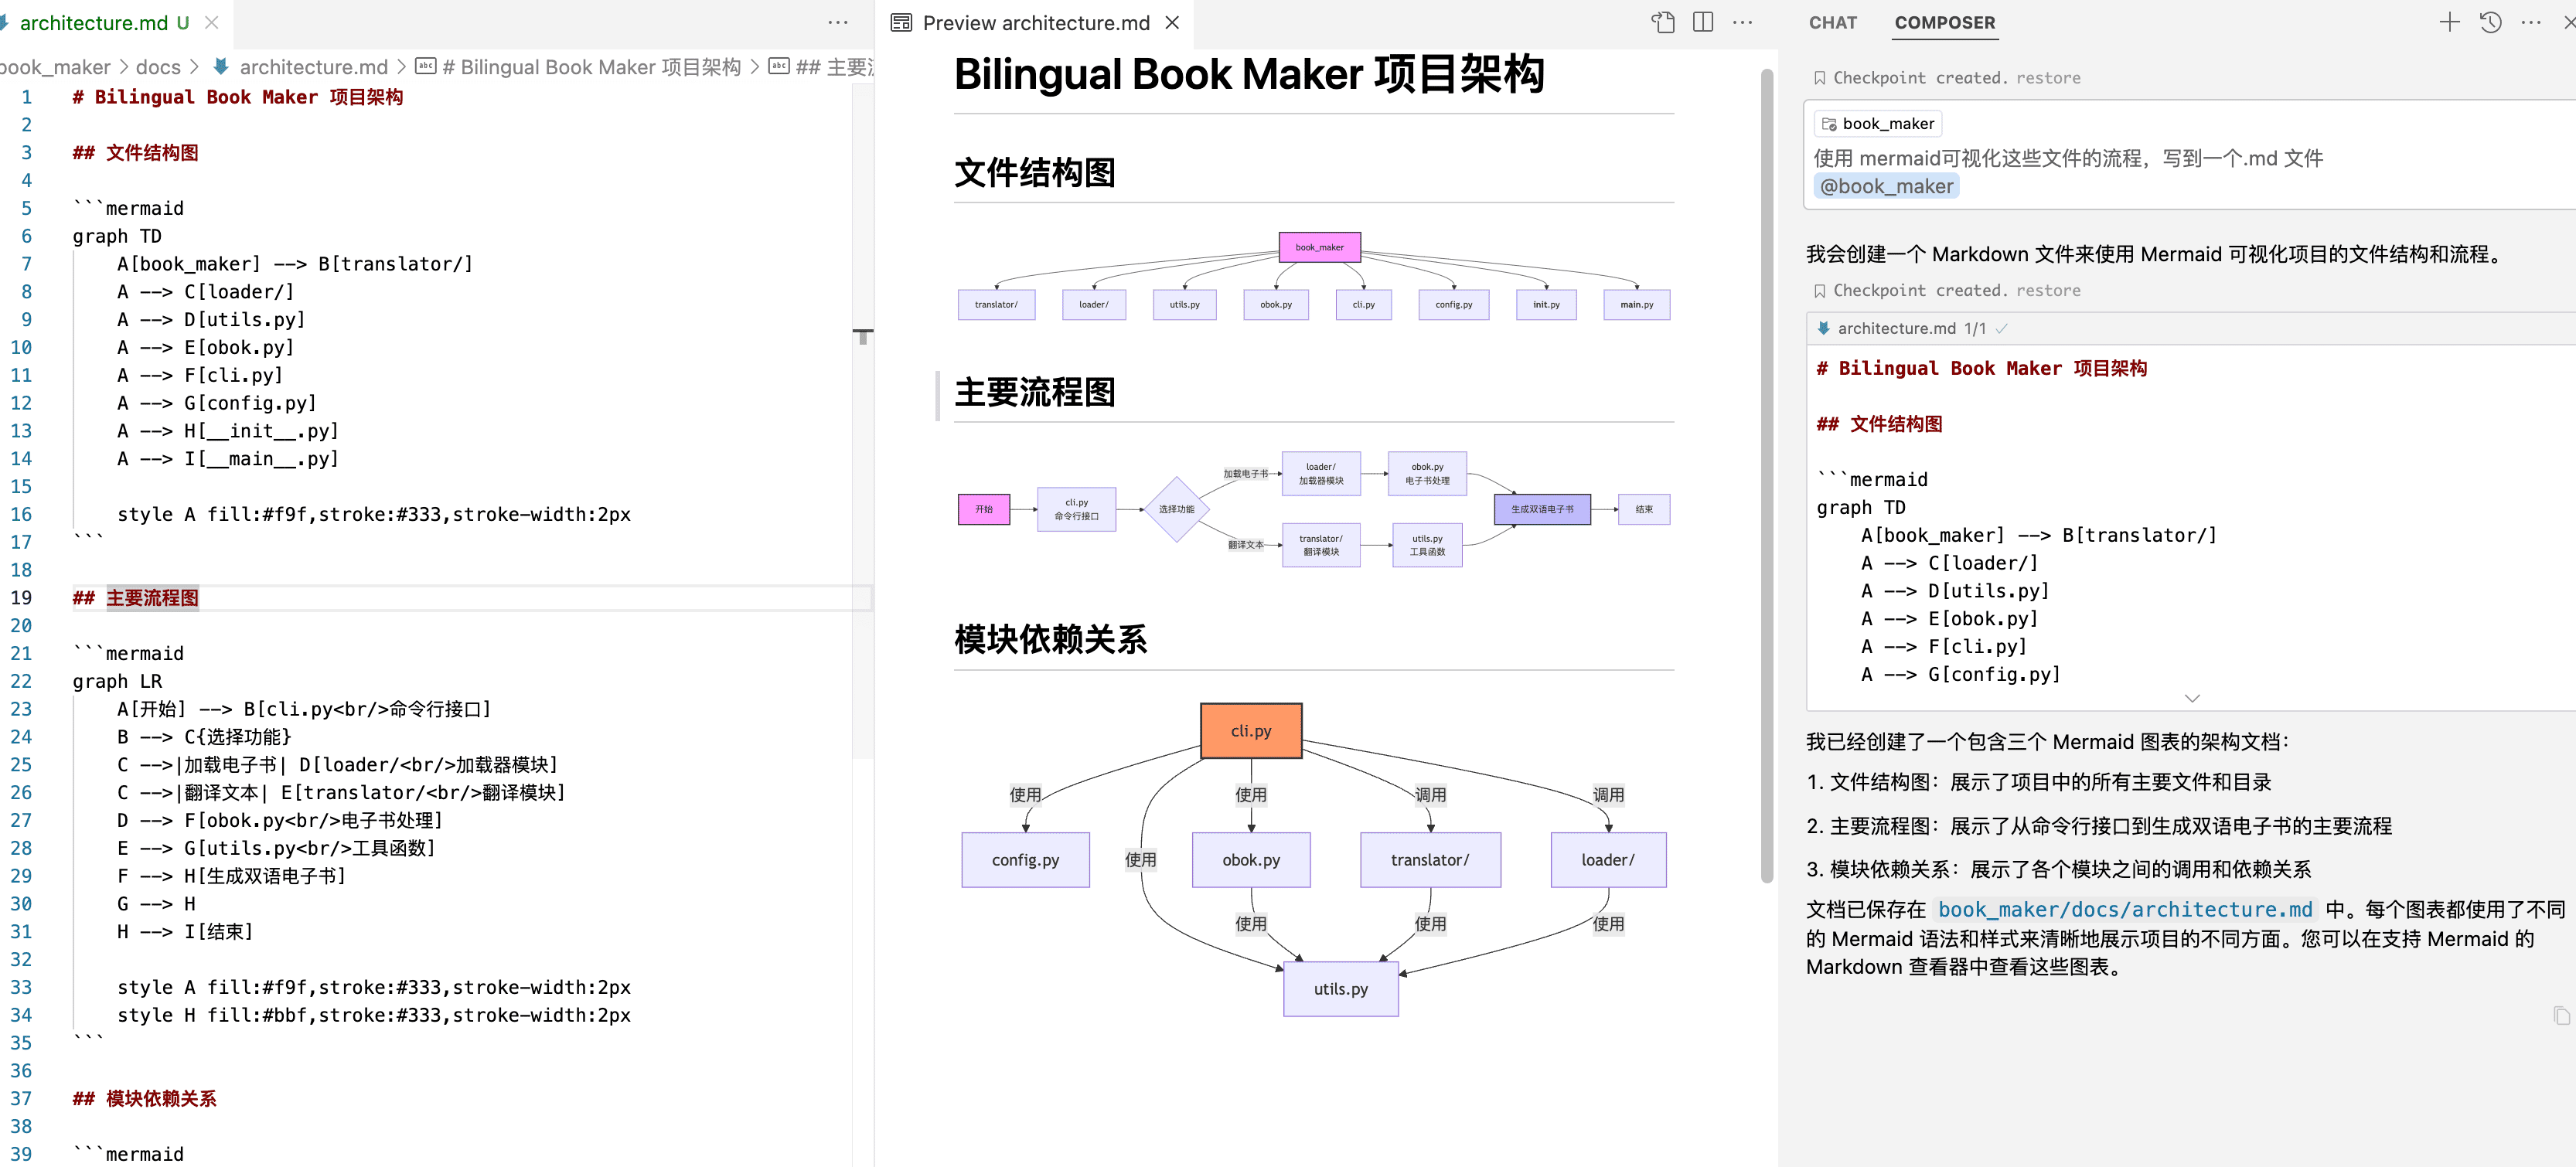Click the architecture.md breadcrumb segment
Image resolution: width=2576 pixels, height=1167 pixels.
[x=313, y=67]
